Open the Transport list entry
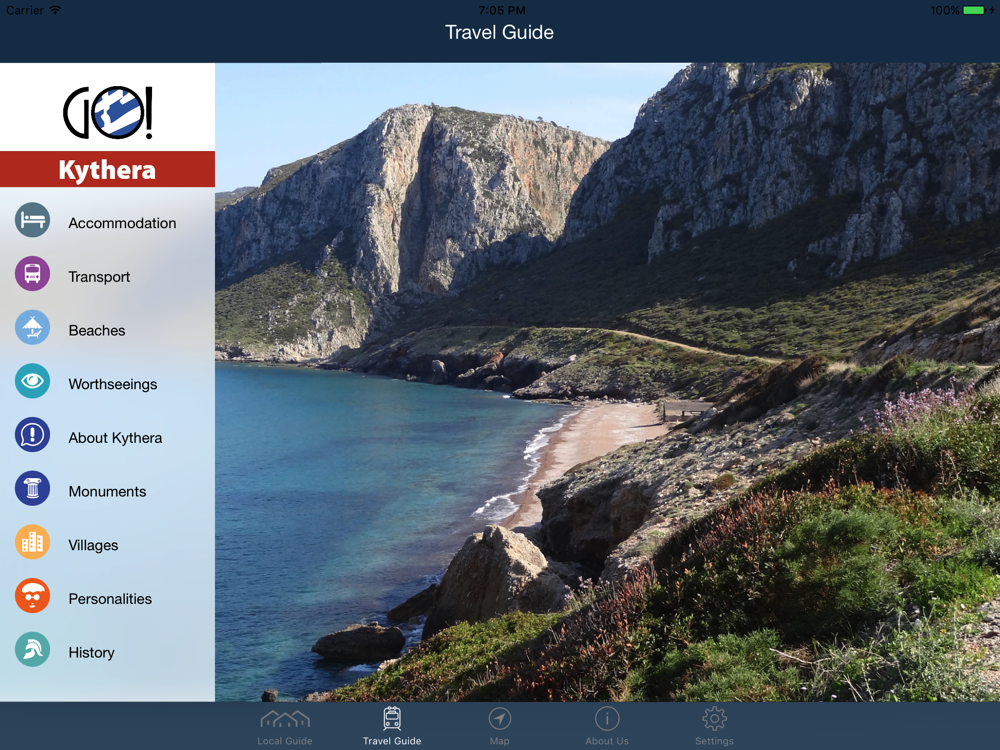 click(107, 276)
